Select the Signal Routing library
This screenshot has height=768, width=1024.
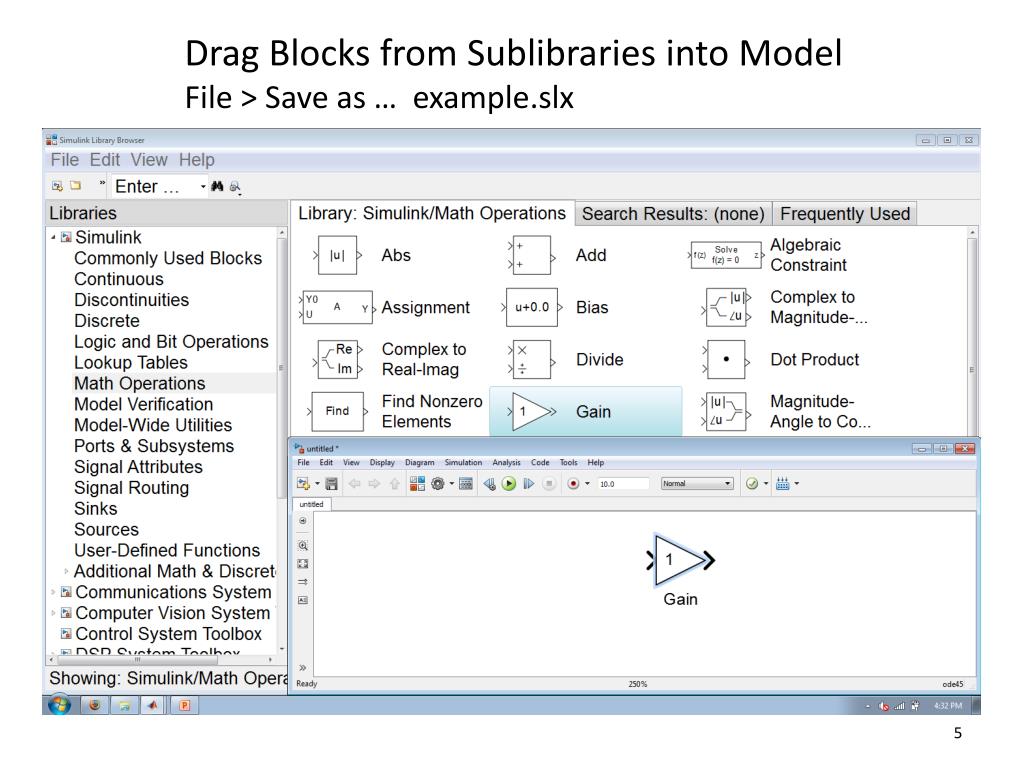pyautogui.click(x=131, y=488)
